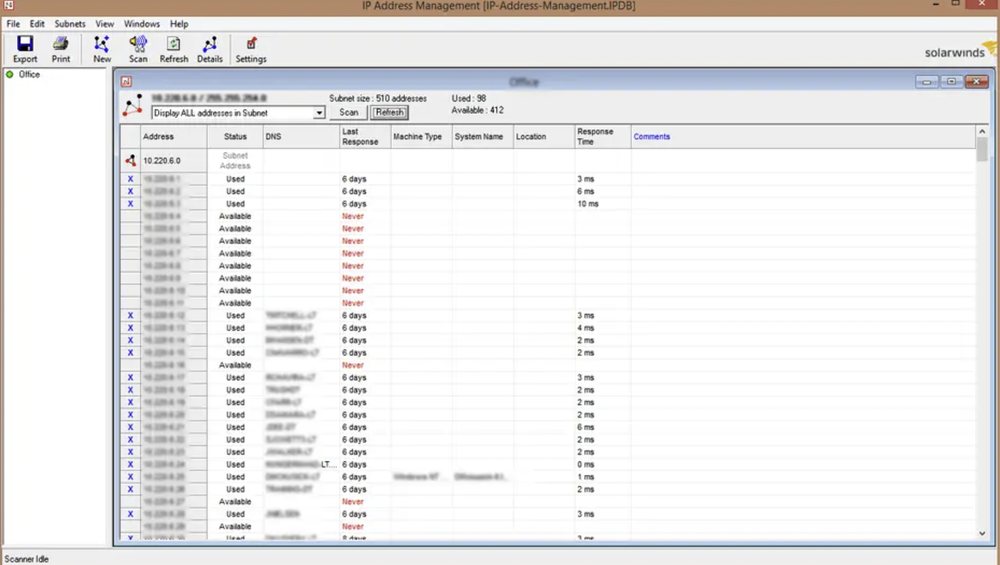Maximize the Office child window
Viewport: 1000px width, 565px height.
click(x=951, y=82)
